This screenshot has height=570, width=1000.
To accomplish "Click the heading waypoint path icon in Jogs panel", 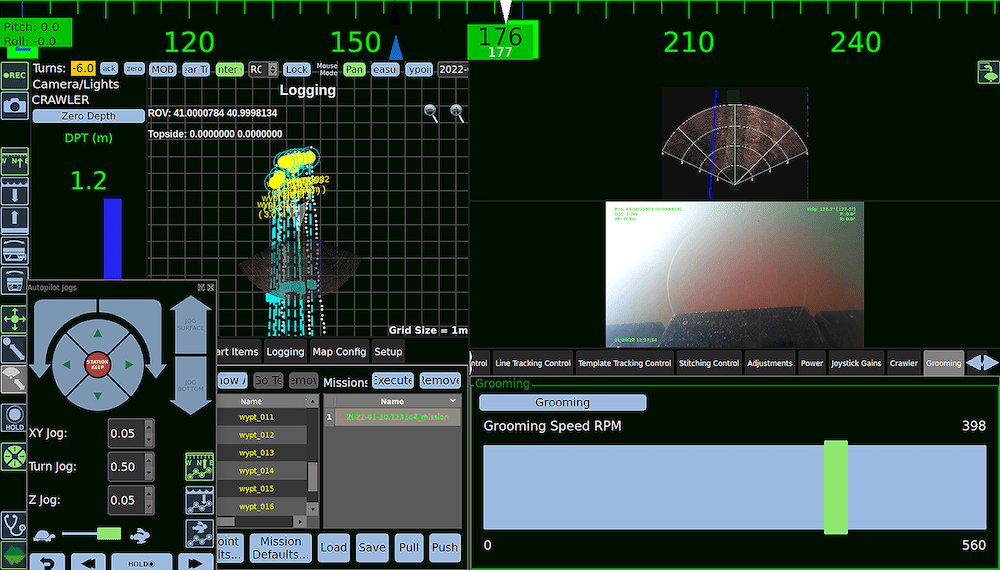I will tap(199, 467).
